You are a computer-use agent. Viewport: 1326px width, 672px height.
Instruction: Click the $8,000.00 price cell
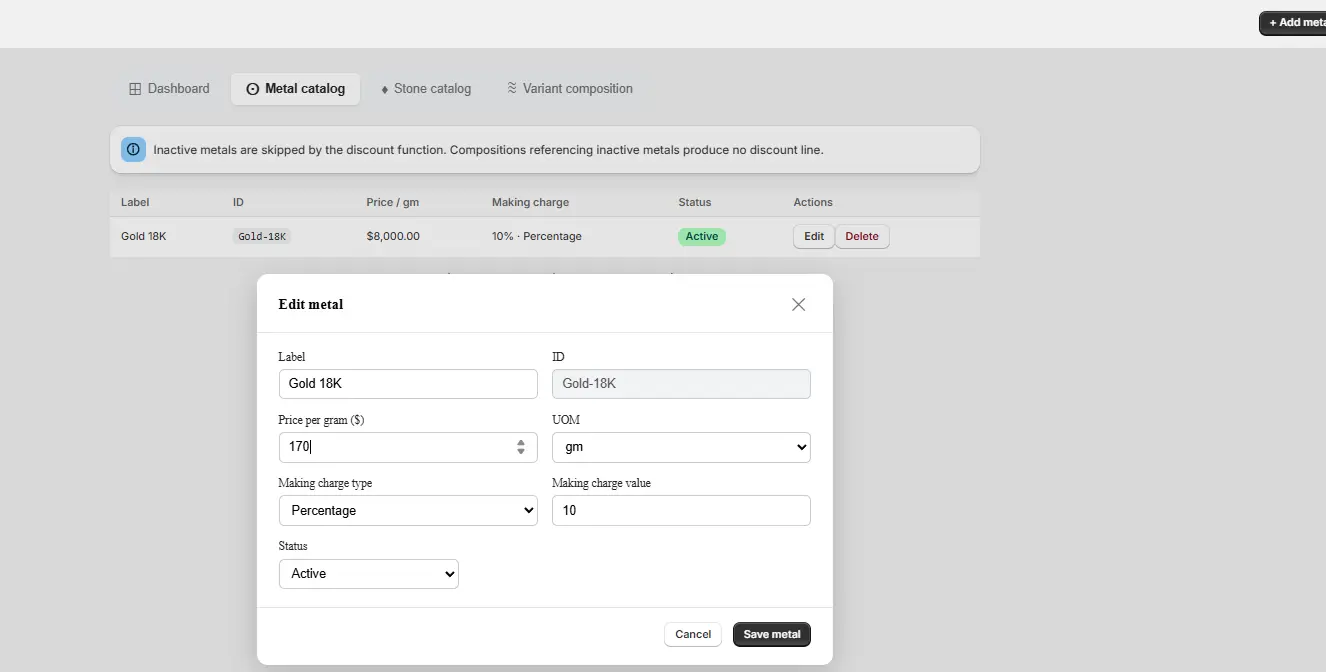pos(393,237)
